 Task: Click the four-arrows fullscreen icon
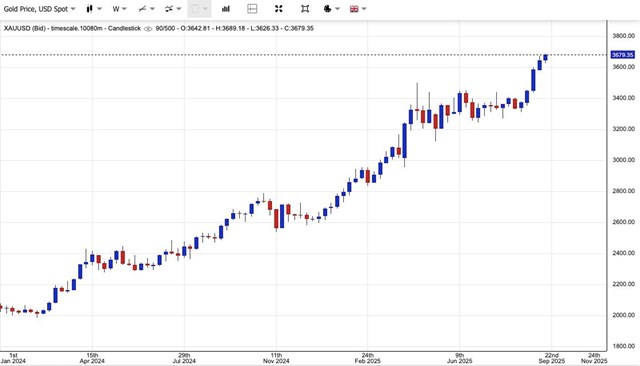click(x=278, y=9)
